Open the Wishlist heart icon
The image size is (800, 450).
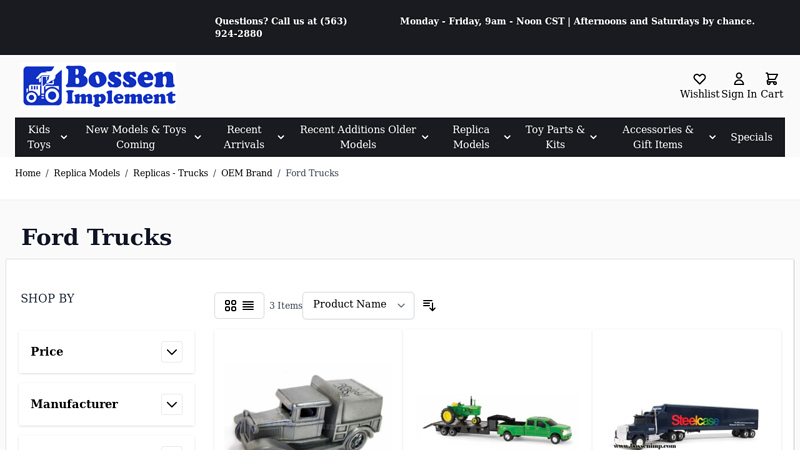point(699,79)
